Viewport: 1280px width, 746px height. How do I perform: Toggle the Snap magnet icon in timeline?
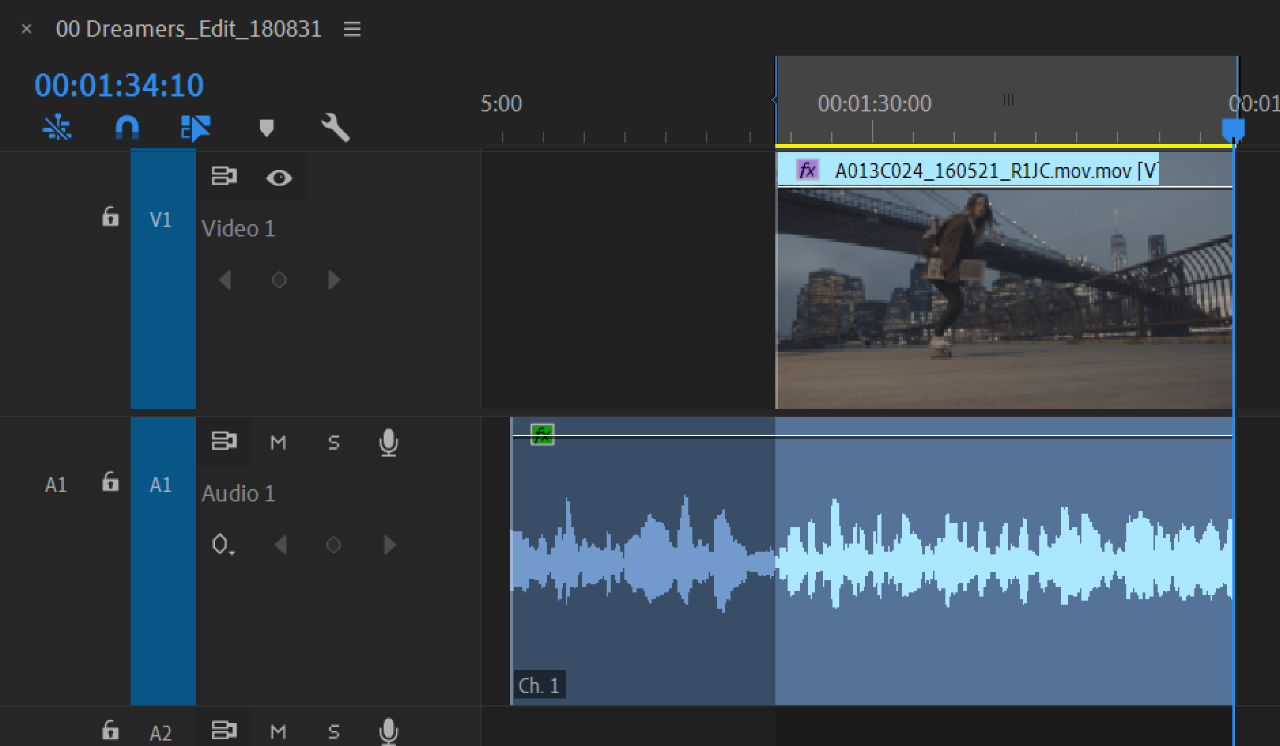pos(127,127)
